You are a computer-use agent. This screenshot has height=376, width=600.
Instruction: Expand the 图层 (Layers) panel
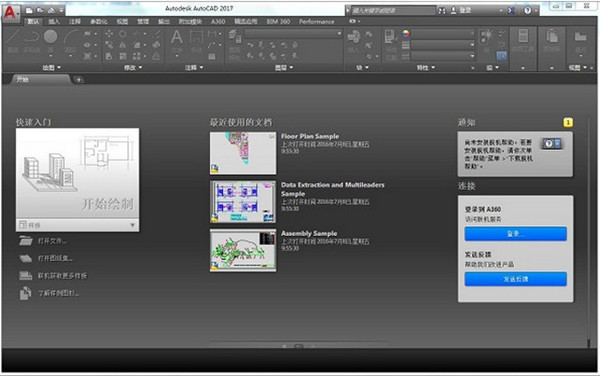[x=284, y=68]
